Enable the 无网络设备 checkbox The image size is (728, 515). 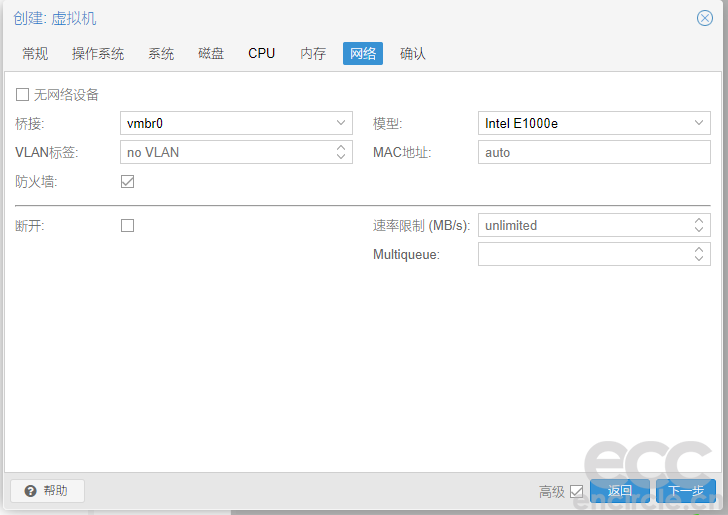pos(22,95)
